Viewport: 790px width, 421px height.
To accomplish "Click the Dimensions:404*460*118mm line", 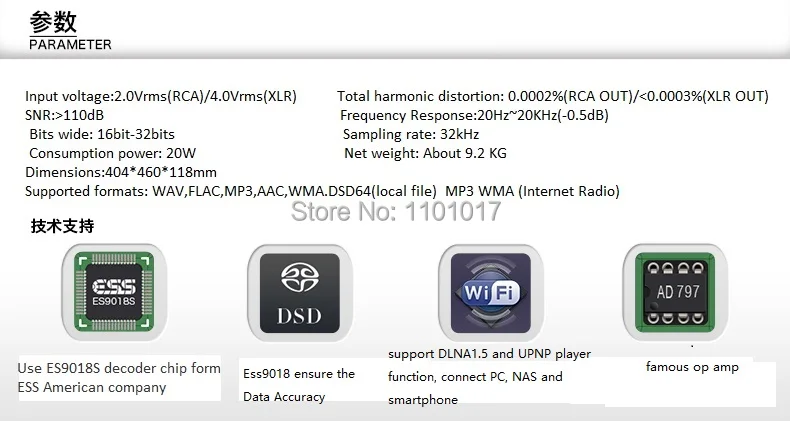I will (x=121, y=172).
